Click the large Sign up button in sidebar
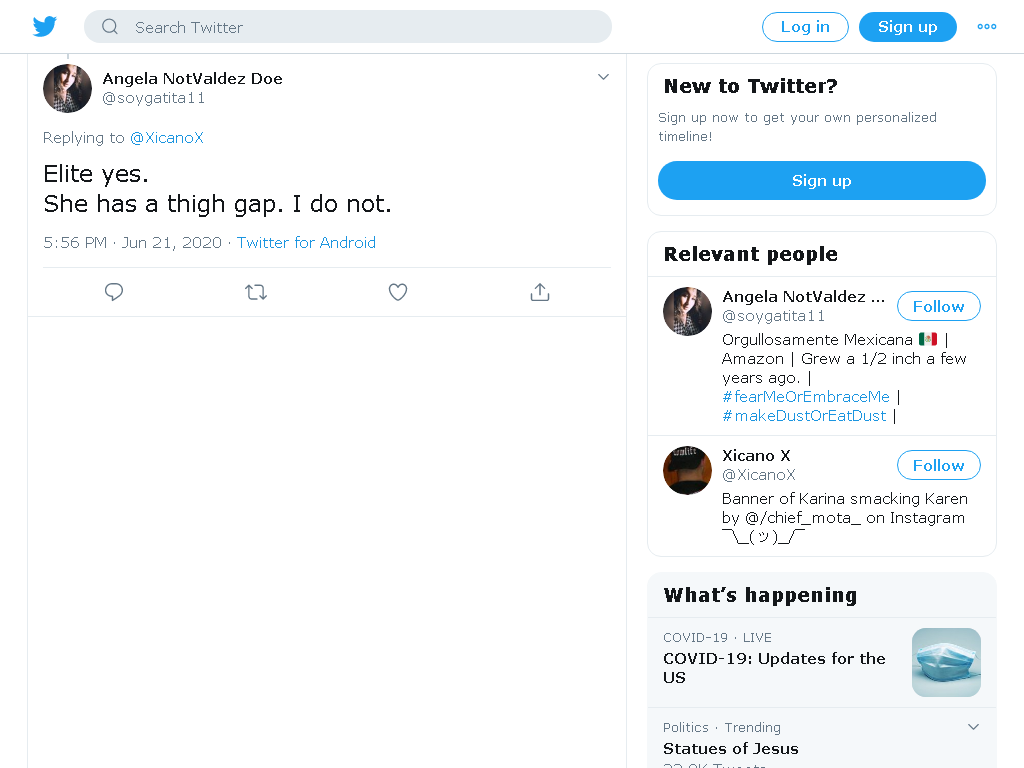The height and width of the screenshot is (768, 1024). [x=822, y=181]
